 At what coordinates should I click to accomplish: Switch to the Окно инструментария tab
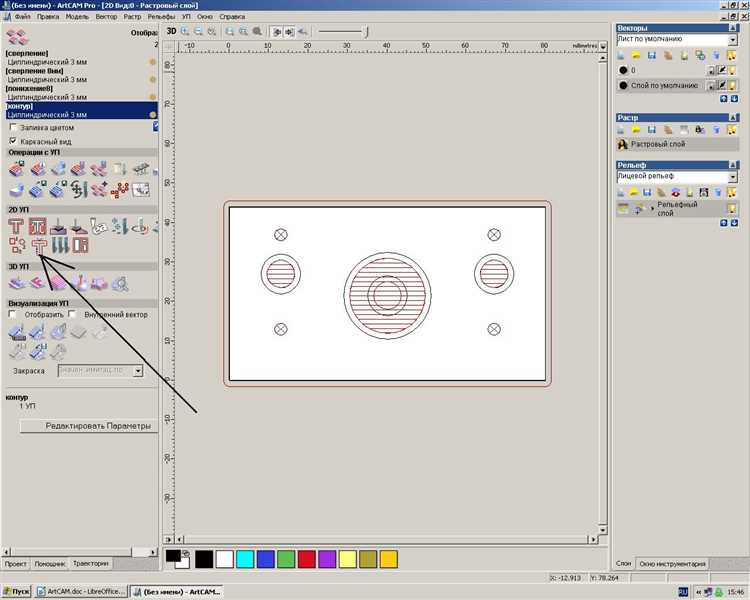pyautogui.click(x=672, y=564)
